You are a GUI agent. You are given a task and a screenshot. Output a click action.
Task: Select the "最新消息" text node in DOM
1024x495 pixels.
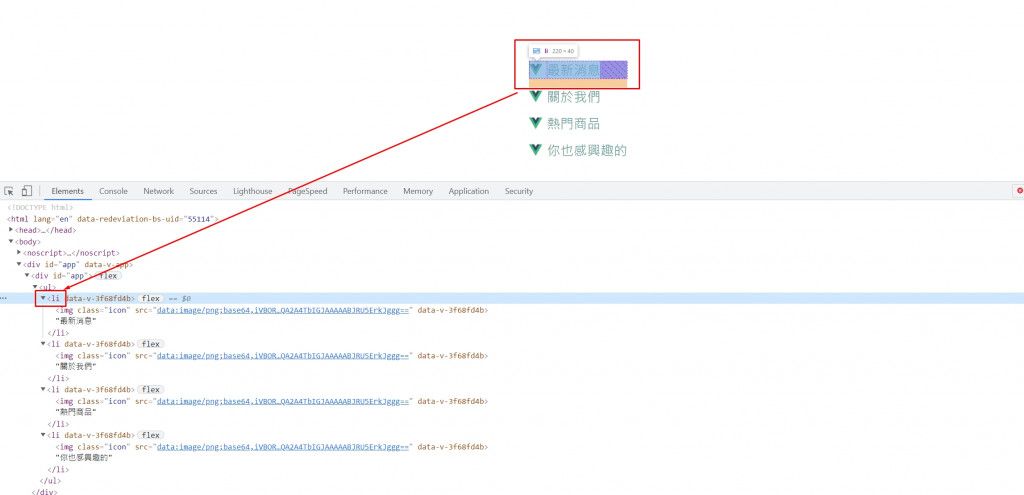pyautogui.click(x=76, y=321)
